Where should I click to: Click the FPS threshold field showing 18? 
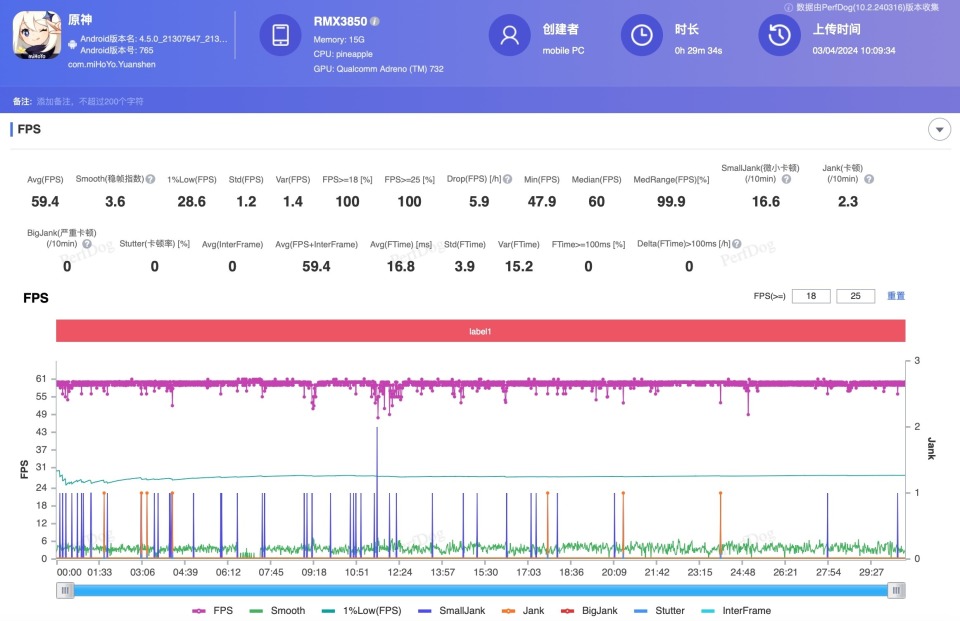pos(811,296)
